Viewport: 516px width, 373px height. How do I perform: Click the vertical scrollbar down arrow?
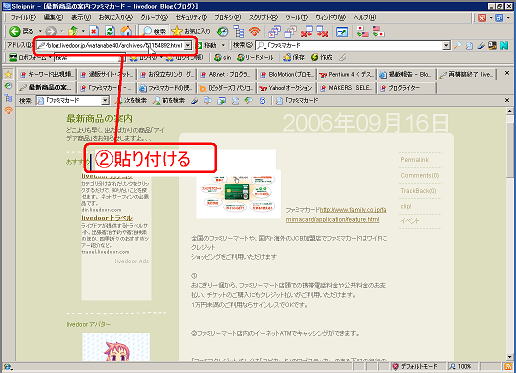point(510,357)
